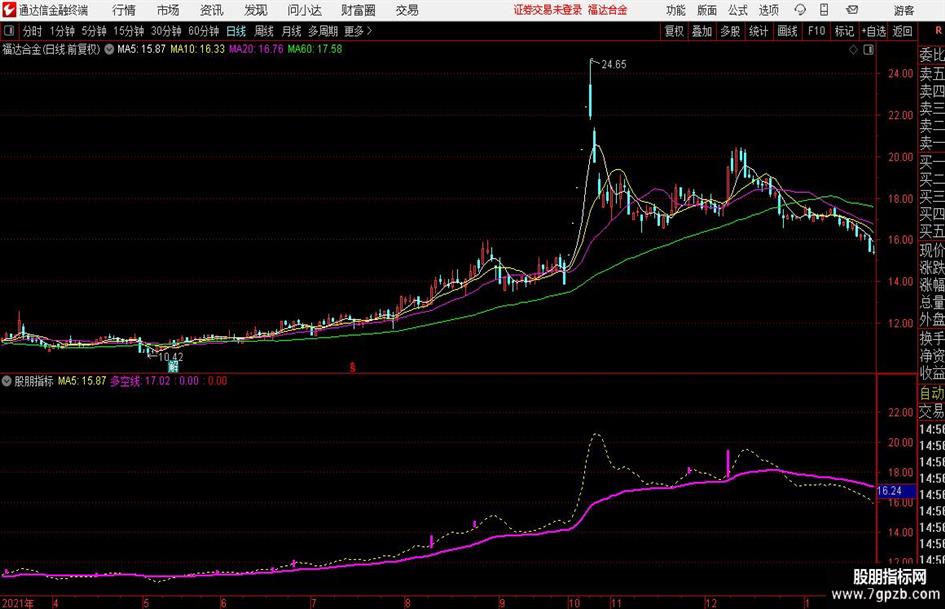Screen dimensions: 945x609
Task: Click the 多空线: 17.02 indicator value
Action: pos(140,381)
